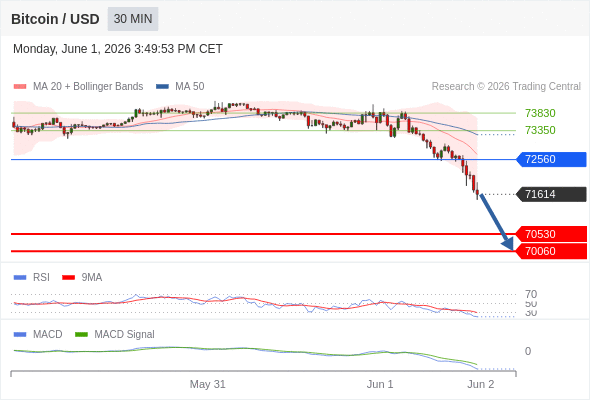
Task: Click the RSI legend label
Action: click(41, 278)
